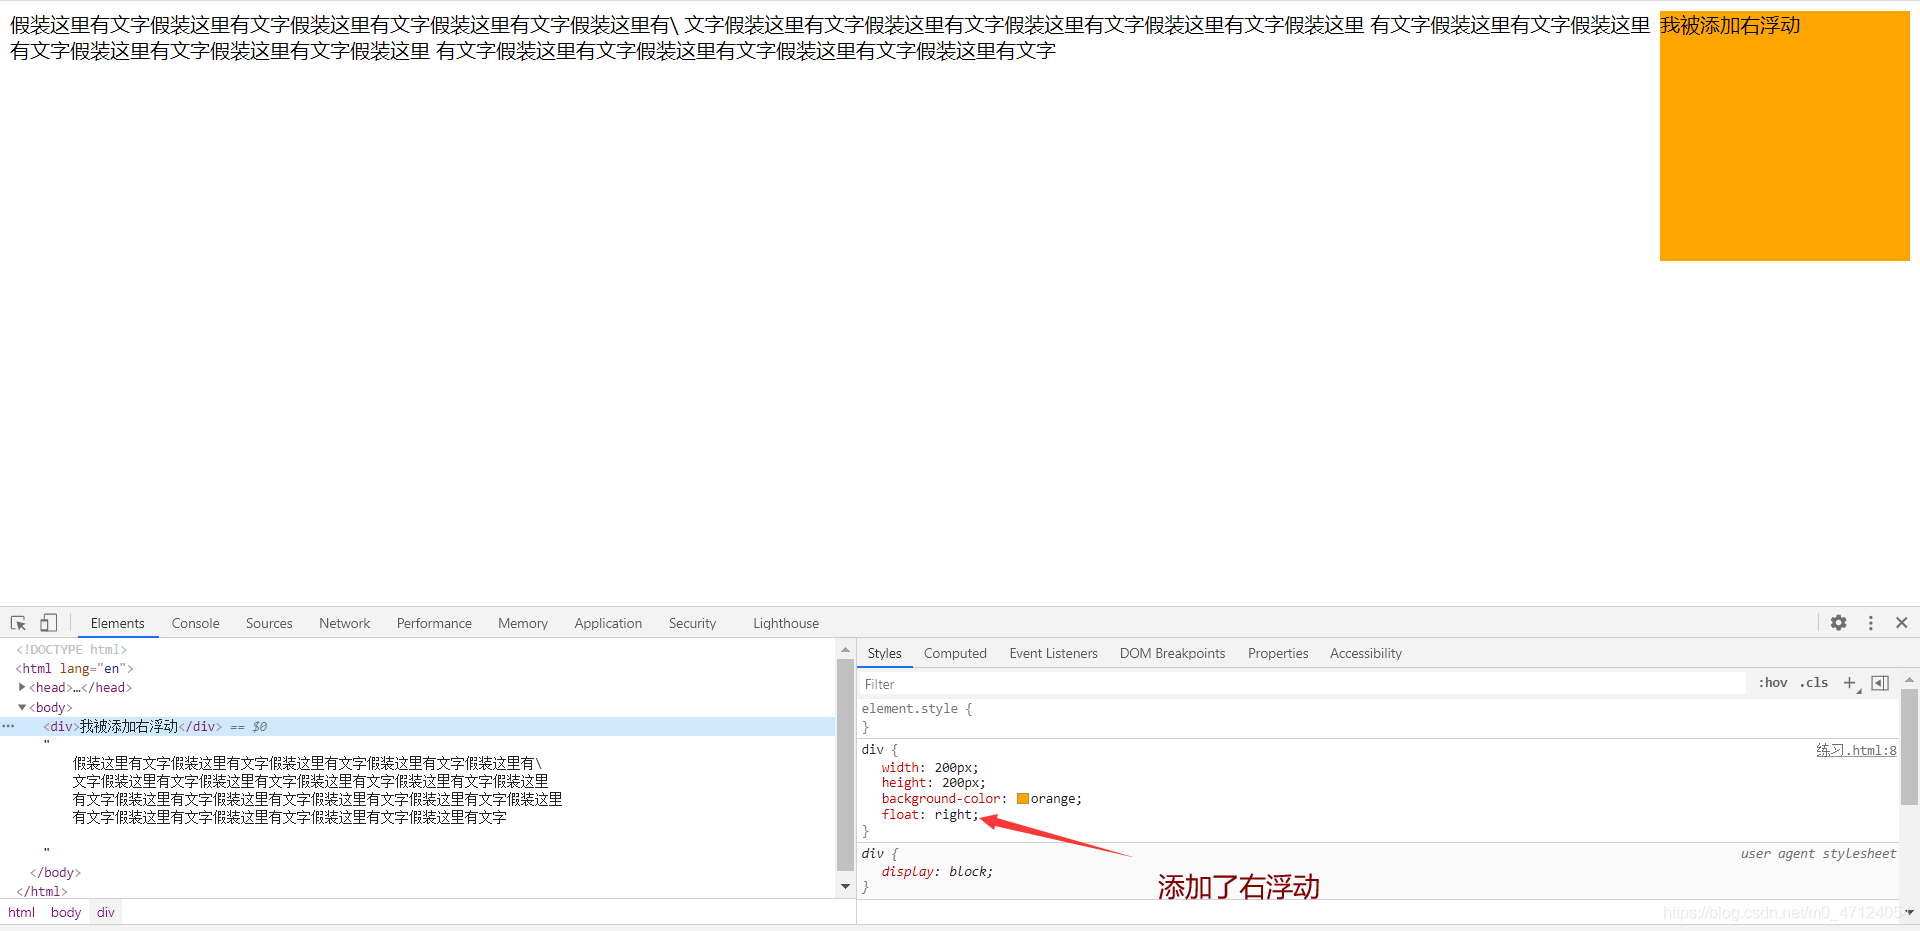Select the Styles sub-tab
Image resolution: width=1920 pixels, height=931 pixels.
(x=884, y=653)
